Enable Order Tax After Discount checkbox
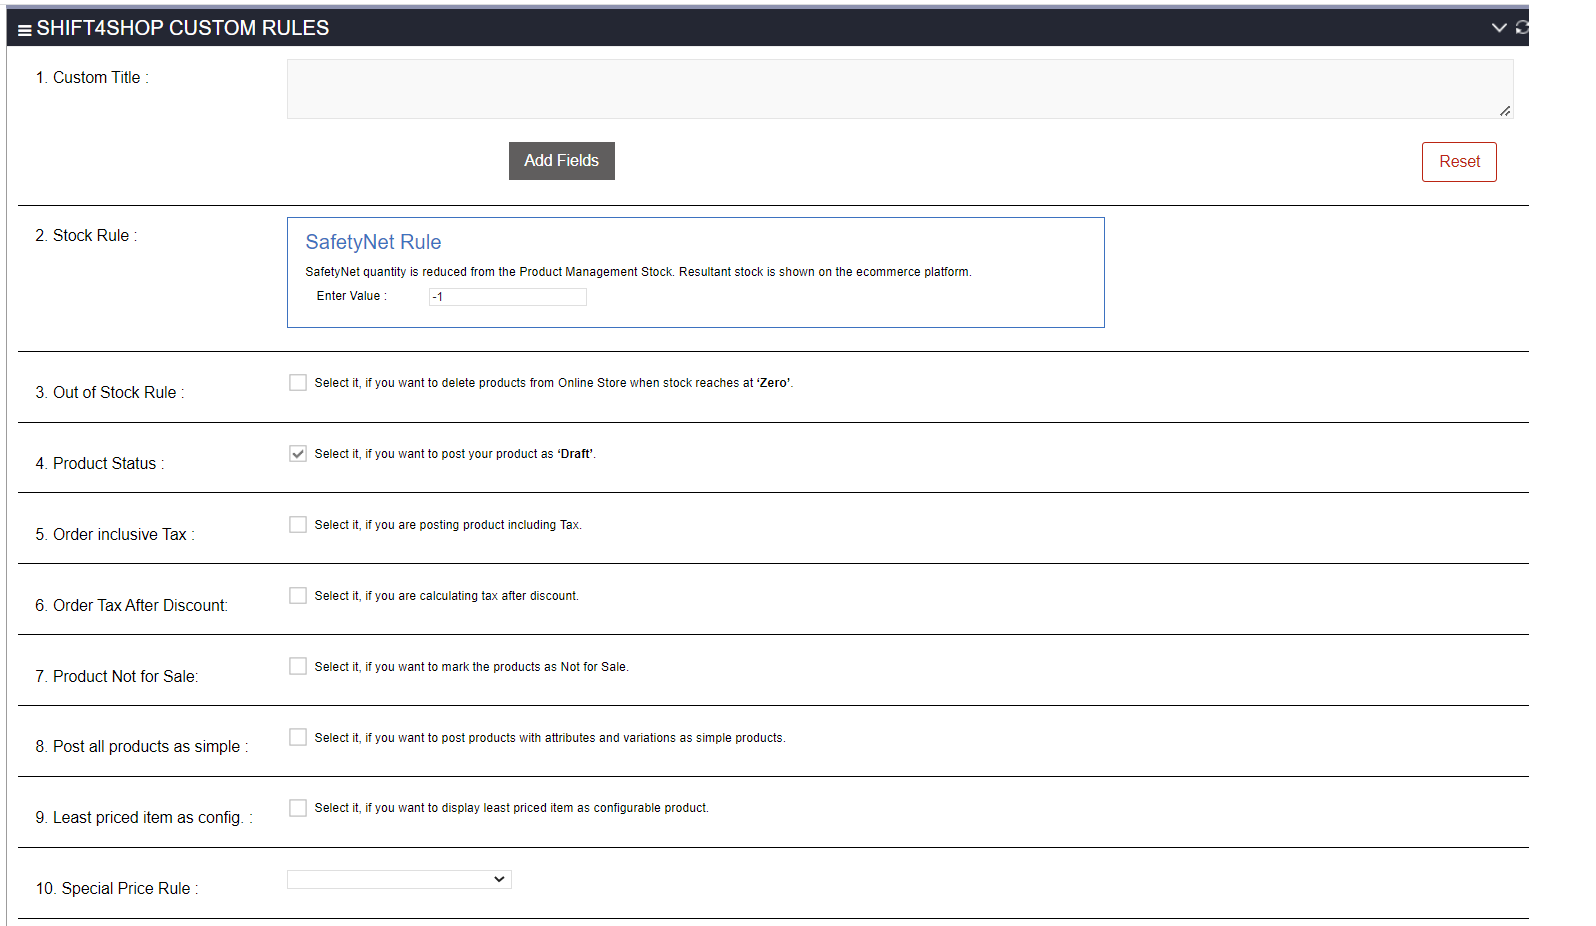1596x926 pixels. click(x=298, y=596)
